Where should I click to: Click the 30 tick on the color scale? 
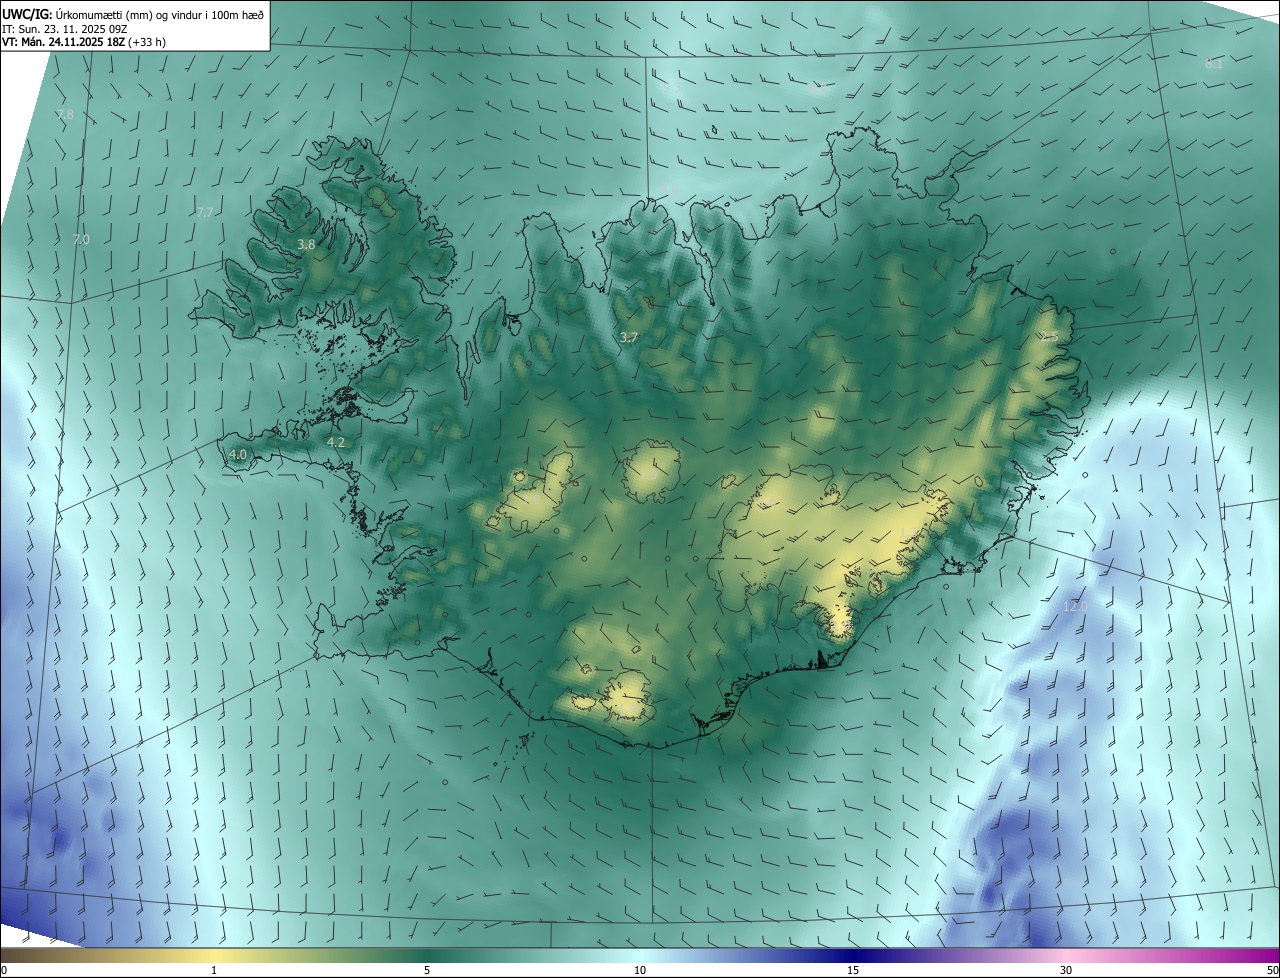pyautogui.click(x=1066, y=970)
